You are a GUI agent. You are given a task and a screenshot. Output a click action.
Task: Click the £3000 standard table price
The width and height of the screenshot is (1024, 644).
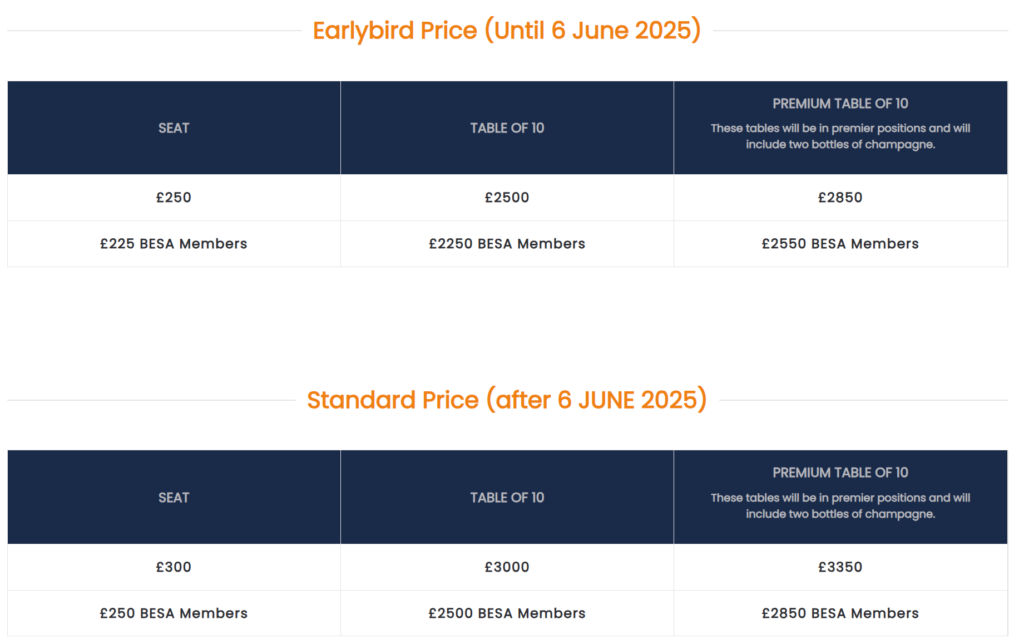[x=507, y=567]
